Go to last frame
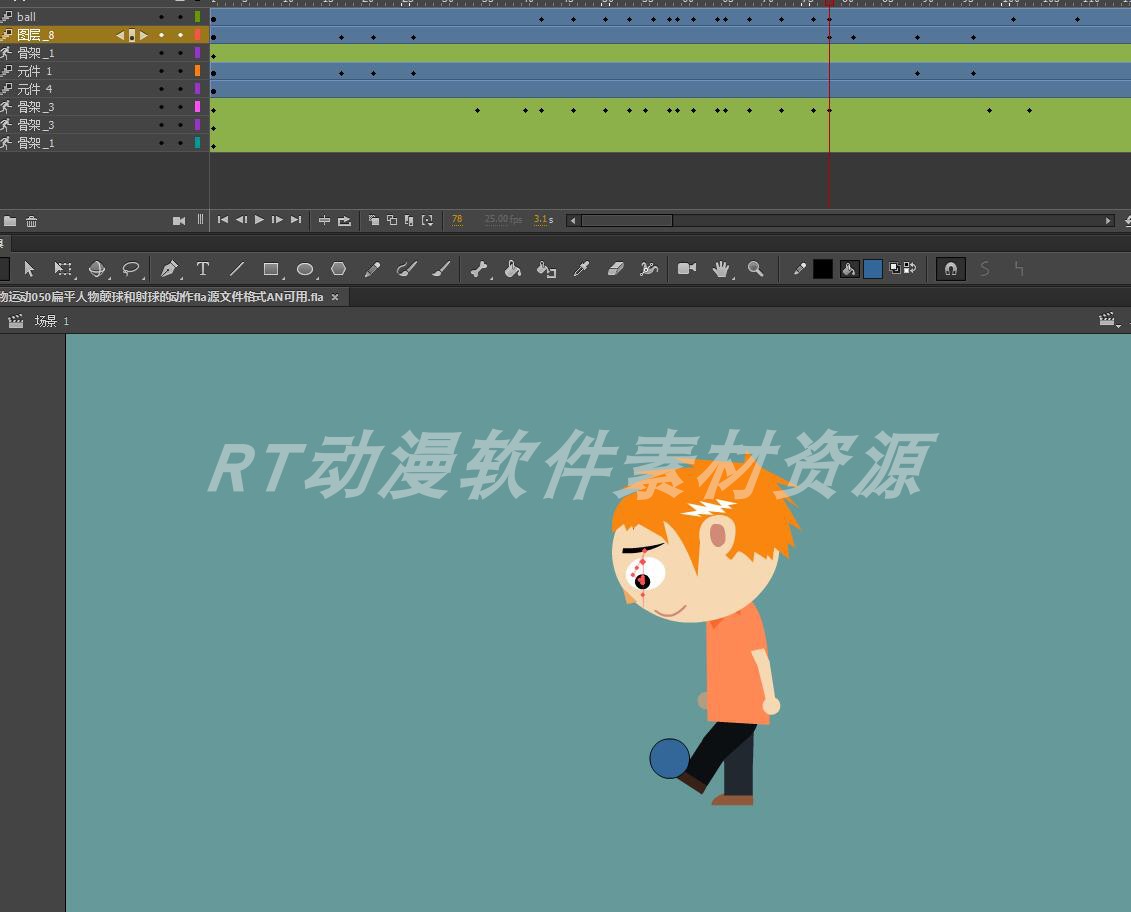Image resolution: width=1131 pixels, height=912 pixels. click(x=296, y=220)
